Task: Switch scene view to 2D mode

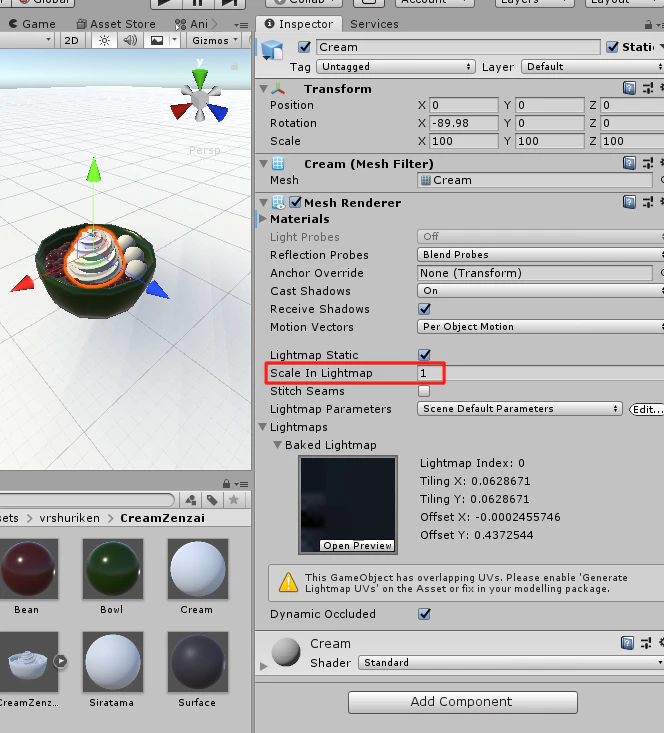Action: coord(72,41)
